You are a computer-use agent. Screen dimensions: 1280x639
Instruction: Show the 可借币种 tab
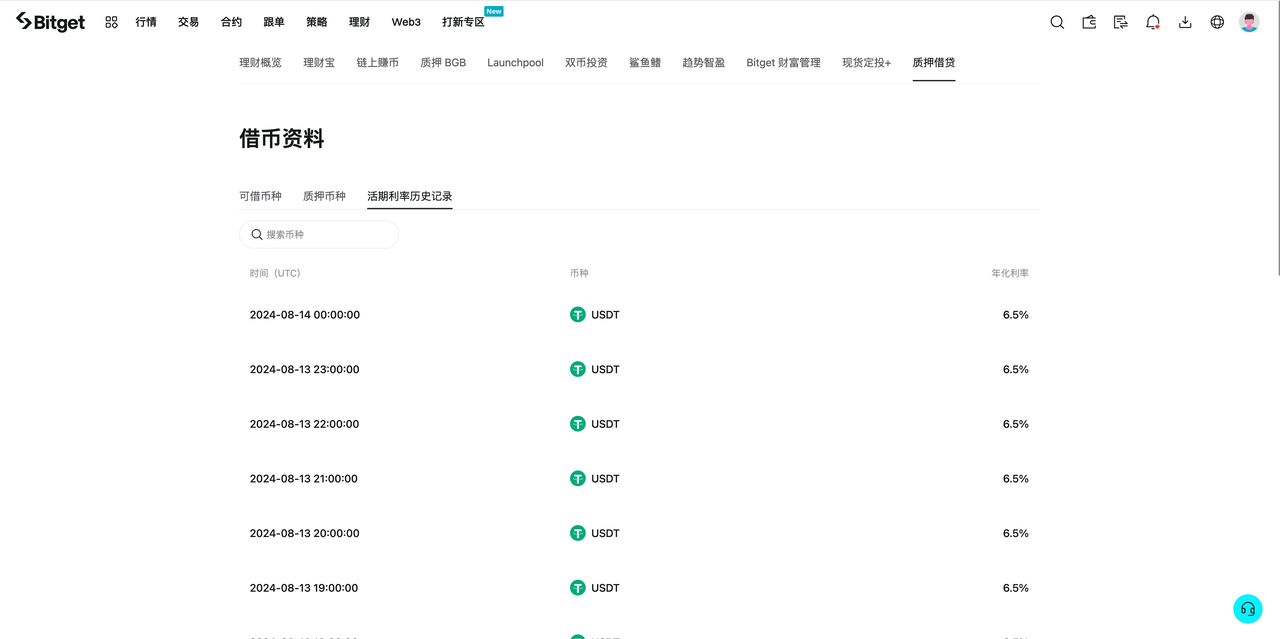(x=260, y=196)
